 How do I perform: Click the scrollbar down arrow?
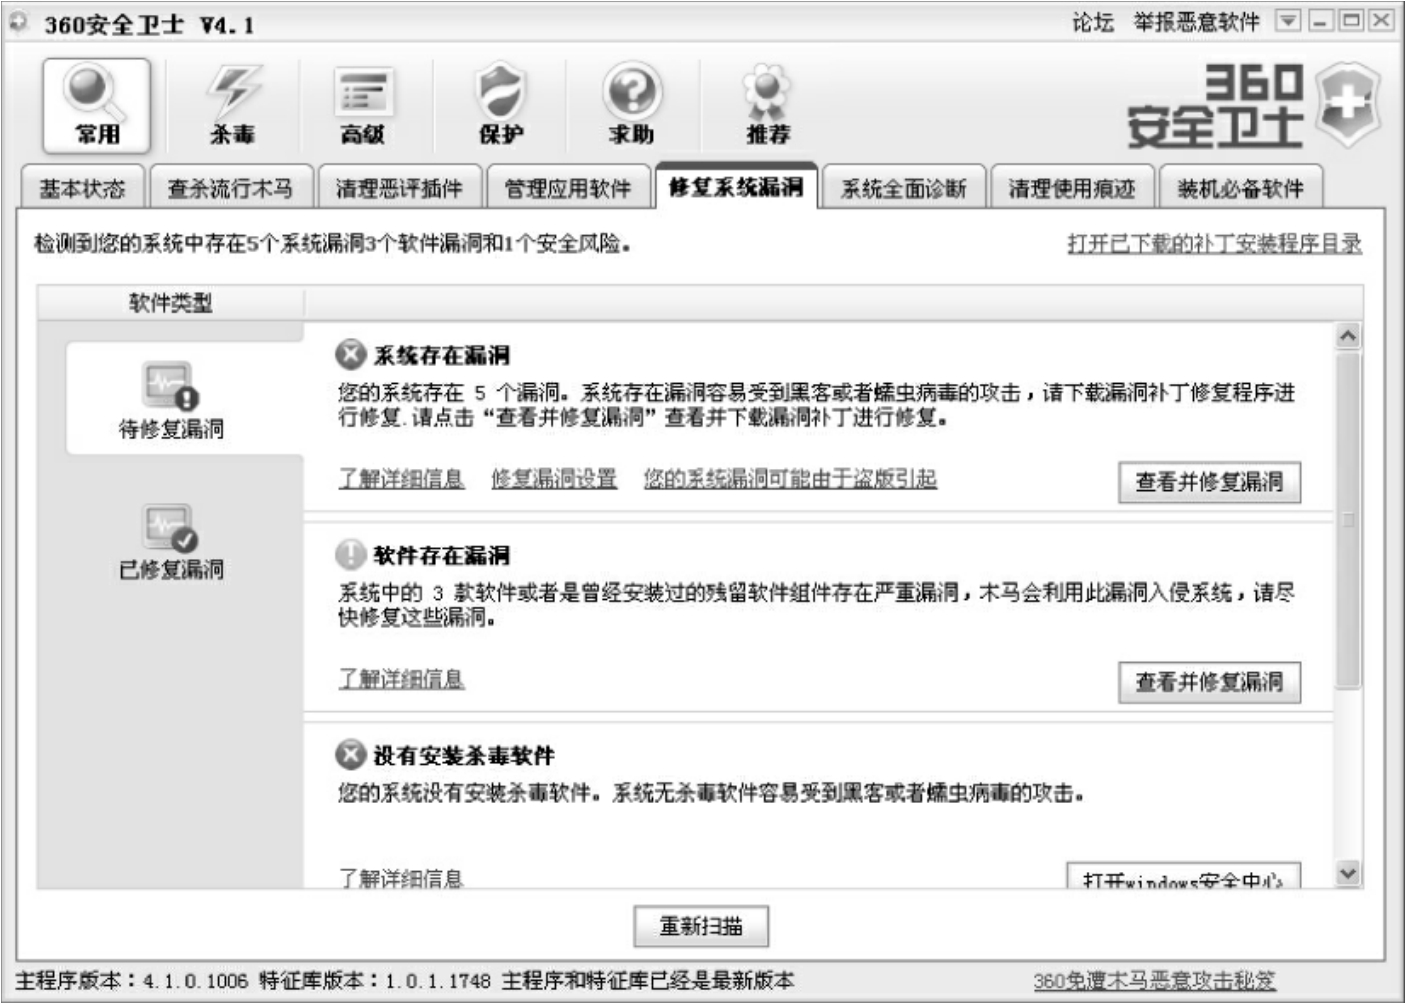[1348, 873]
